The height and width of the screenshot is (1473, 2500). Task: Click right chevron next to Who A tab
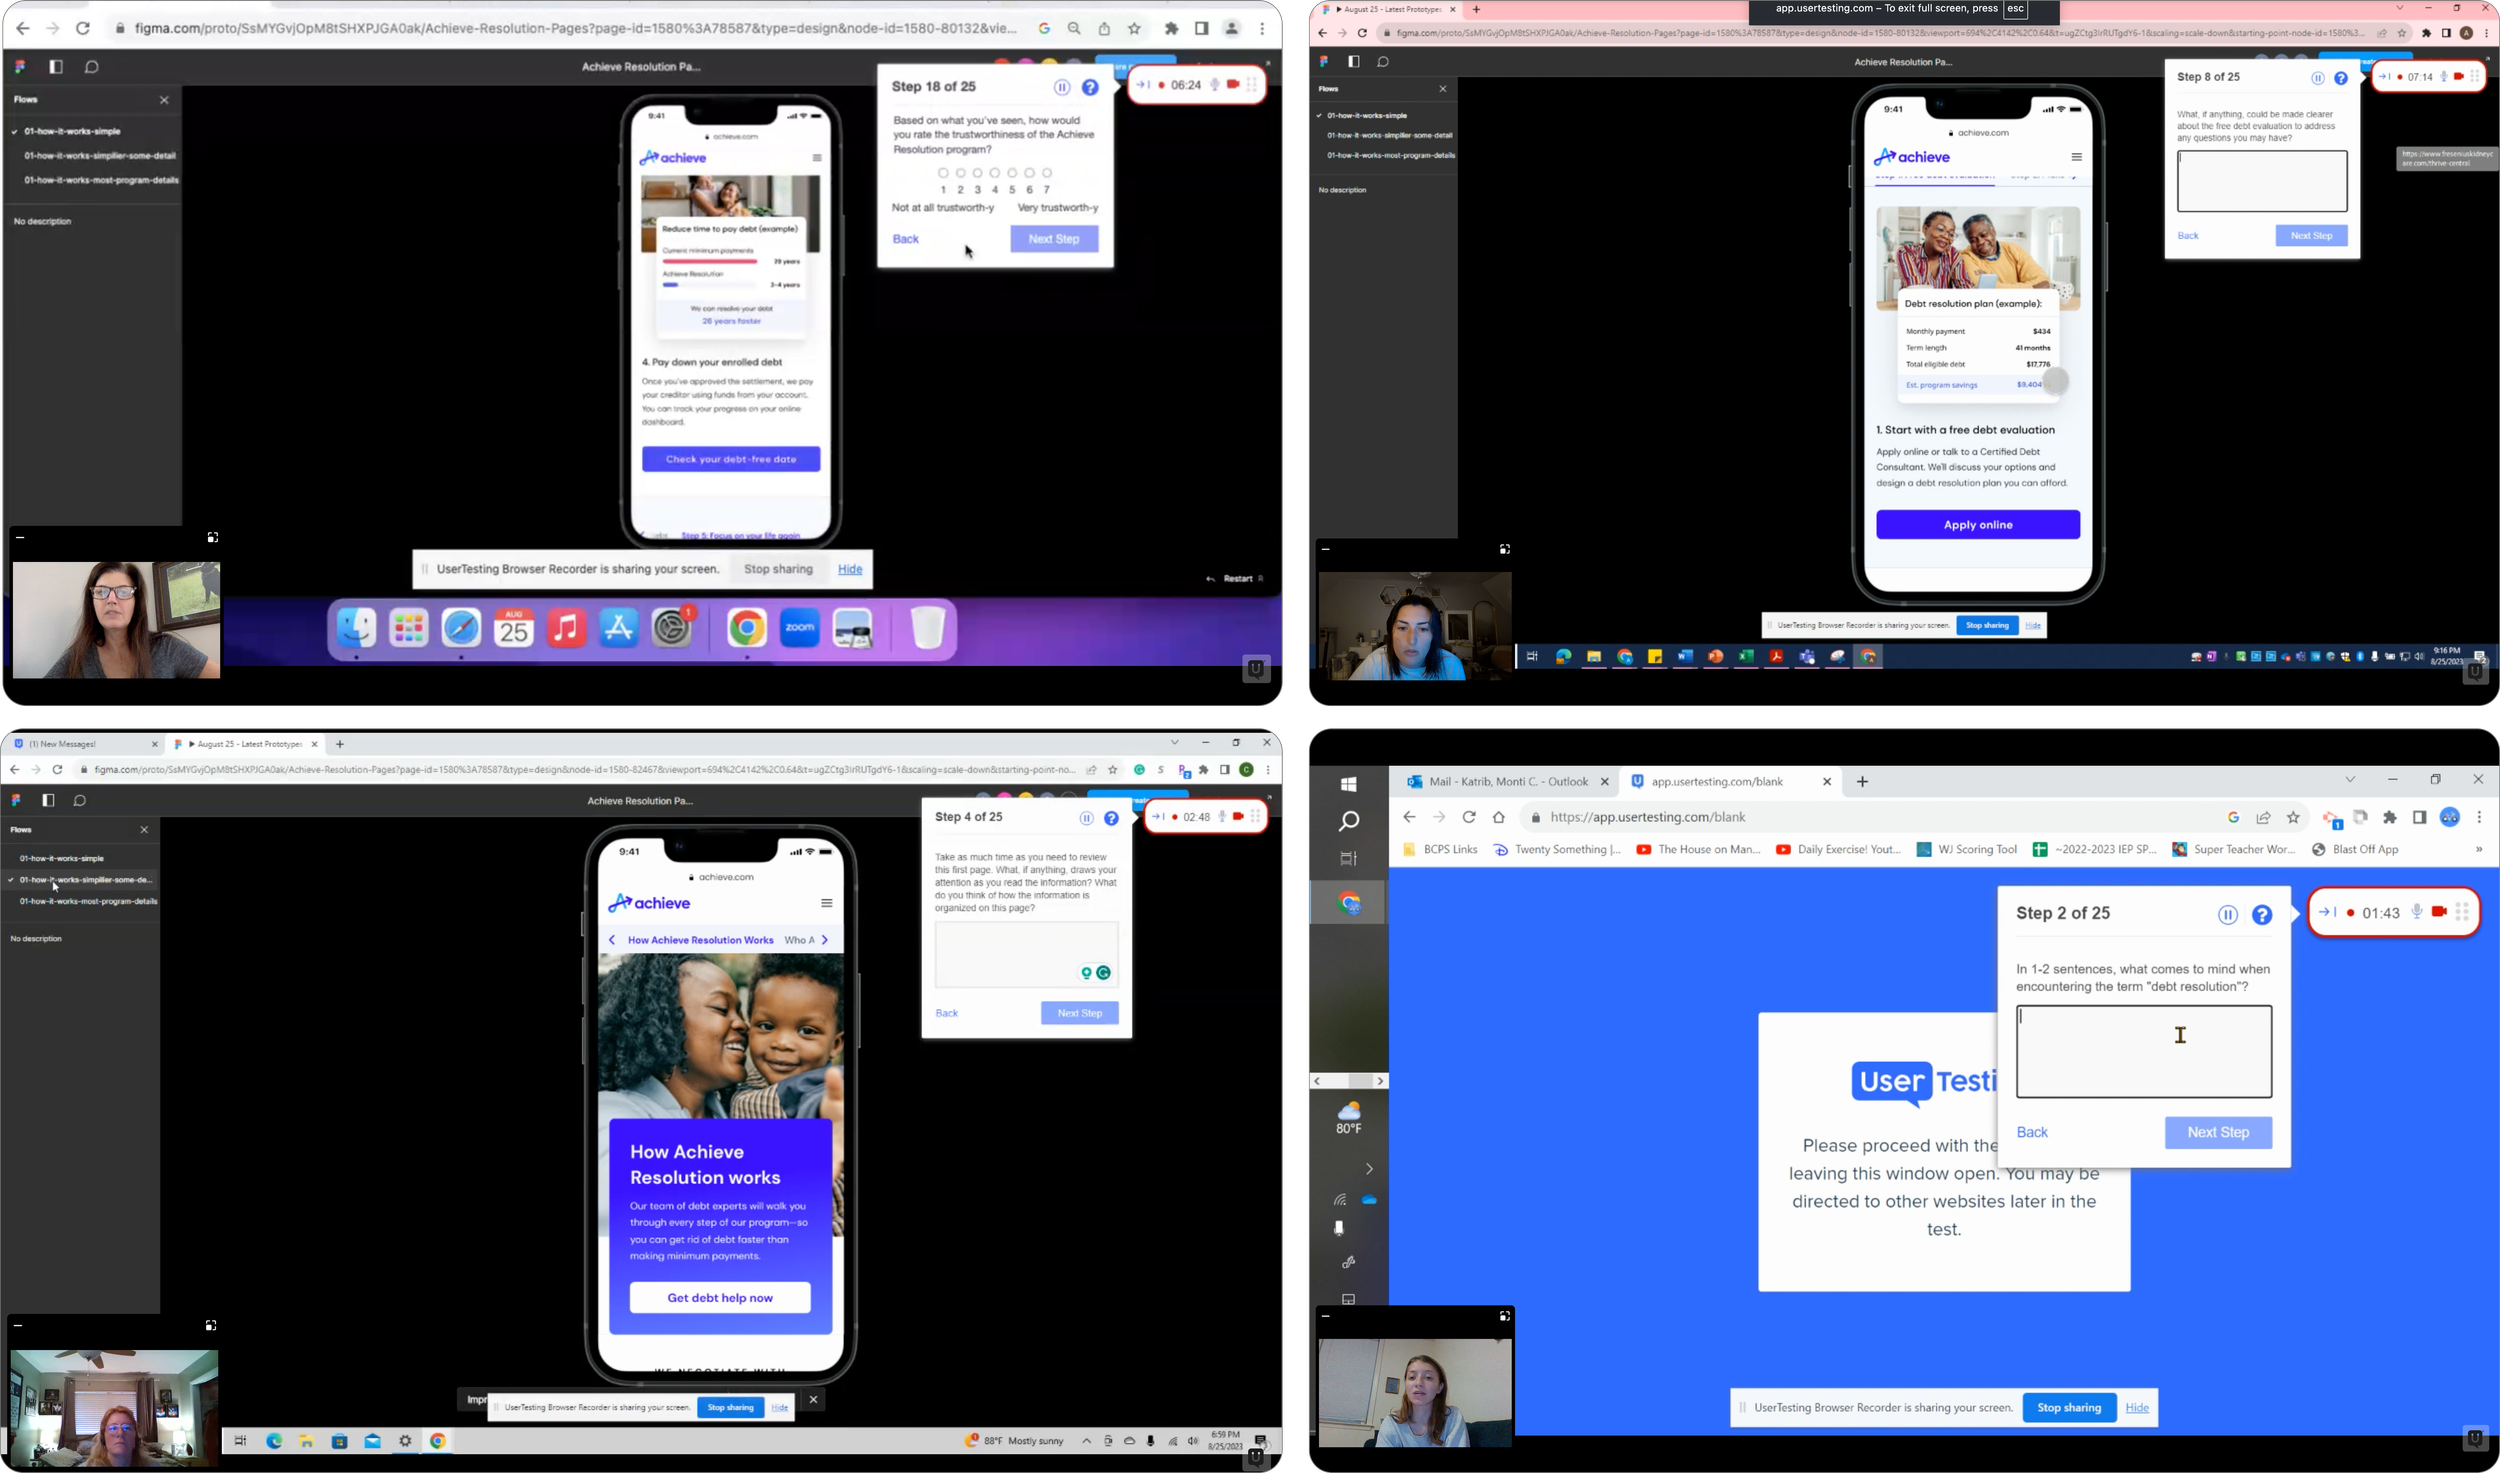coord(825,940)
